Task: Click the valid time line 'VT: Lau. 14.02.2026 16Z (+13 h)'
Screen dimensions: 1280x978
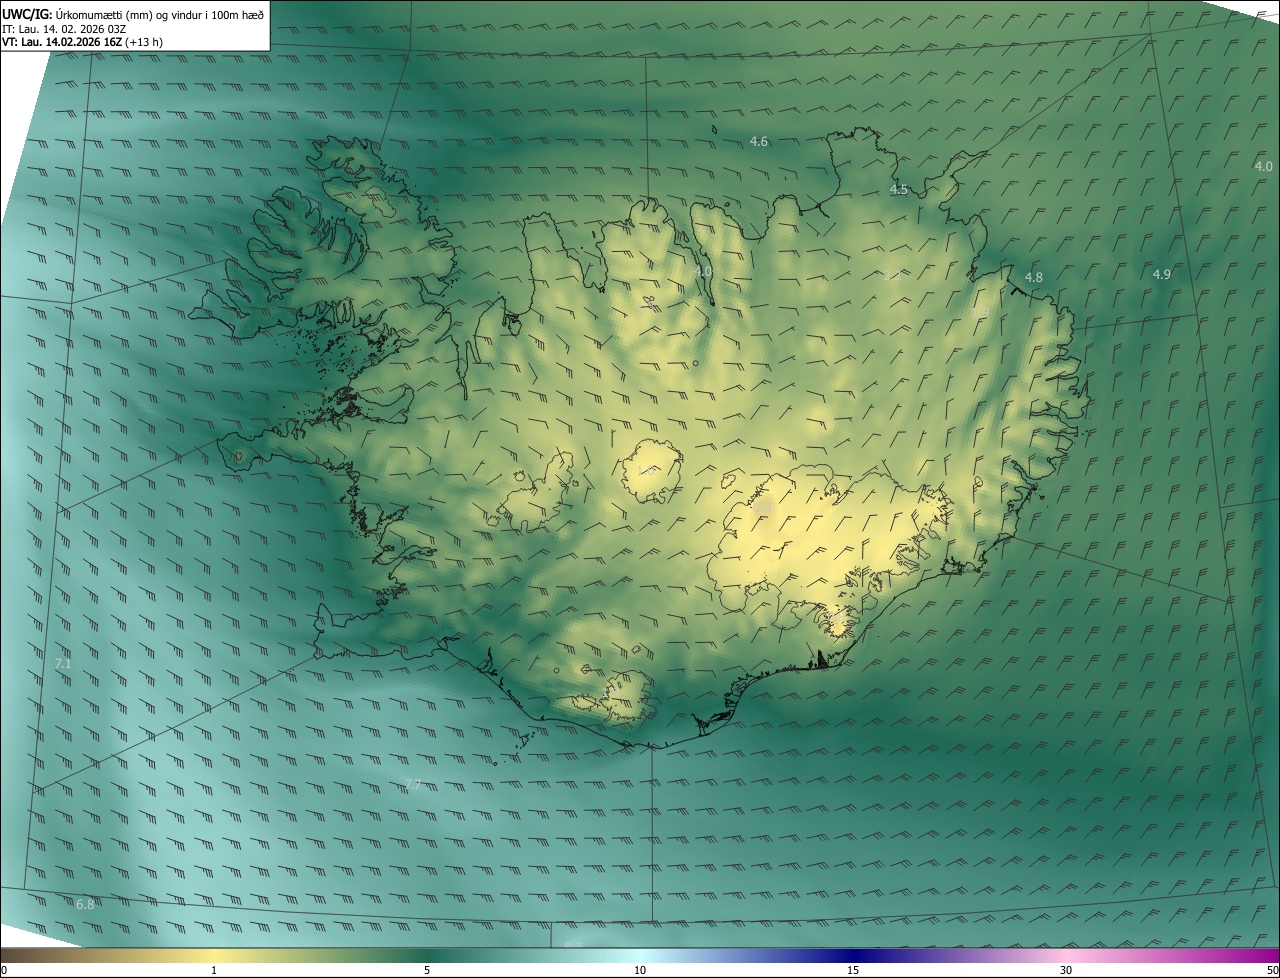Action: (x=82, y=42)
